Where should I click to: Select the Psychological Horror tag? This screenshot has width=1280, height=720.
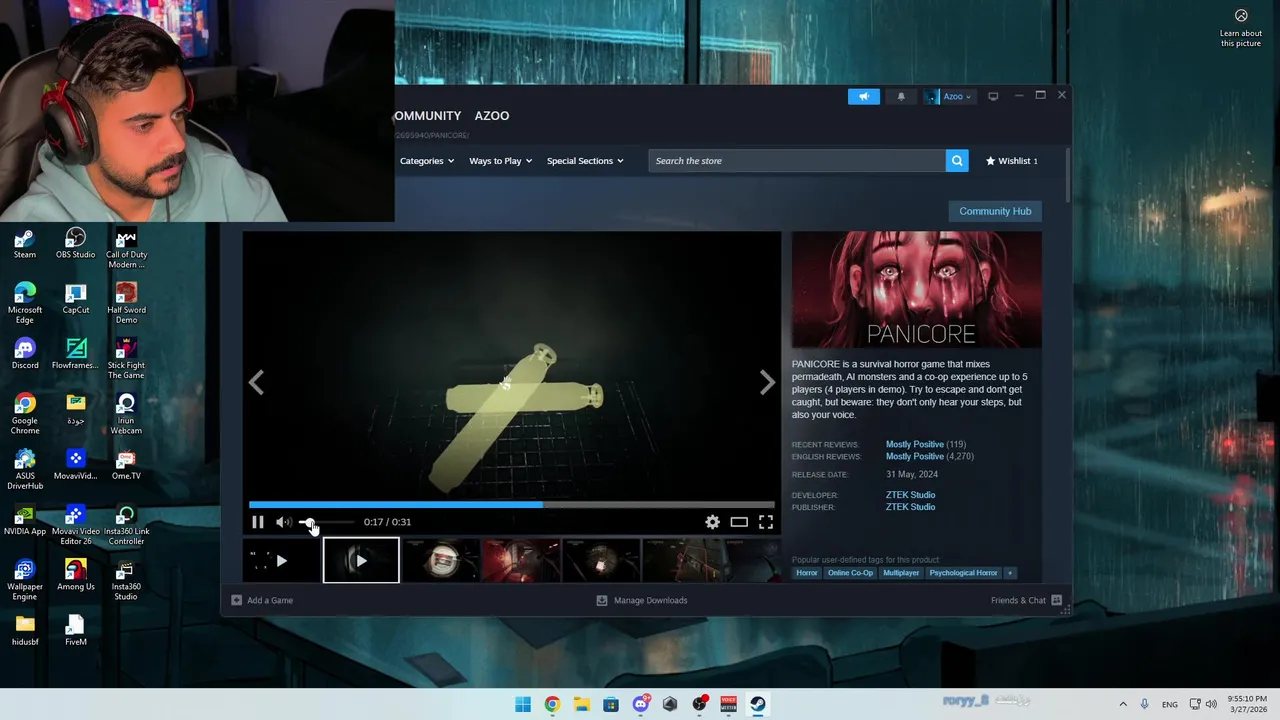[963, 573]
